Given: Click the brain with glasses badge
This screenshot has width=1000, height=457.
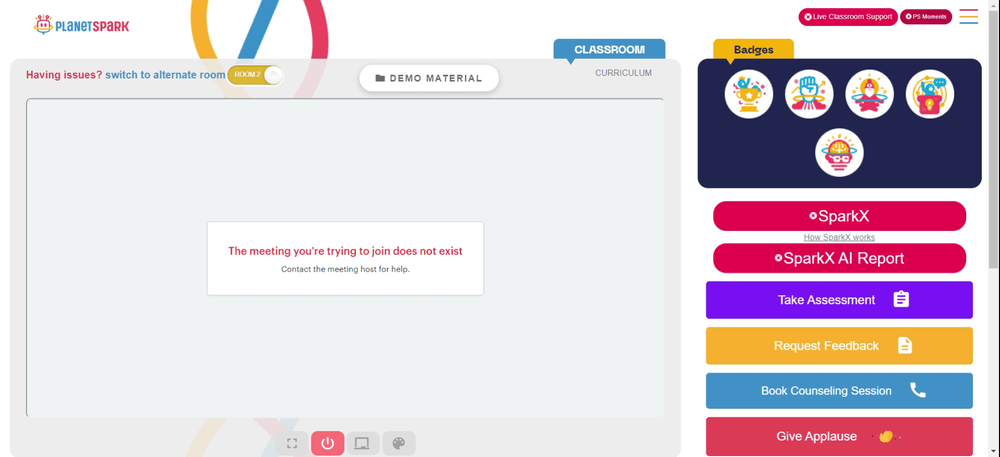Looking at the screenshot, I should point(839,153).
